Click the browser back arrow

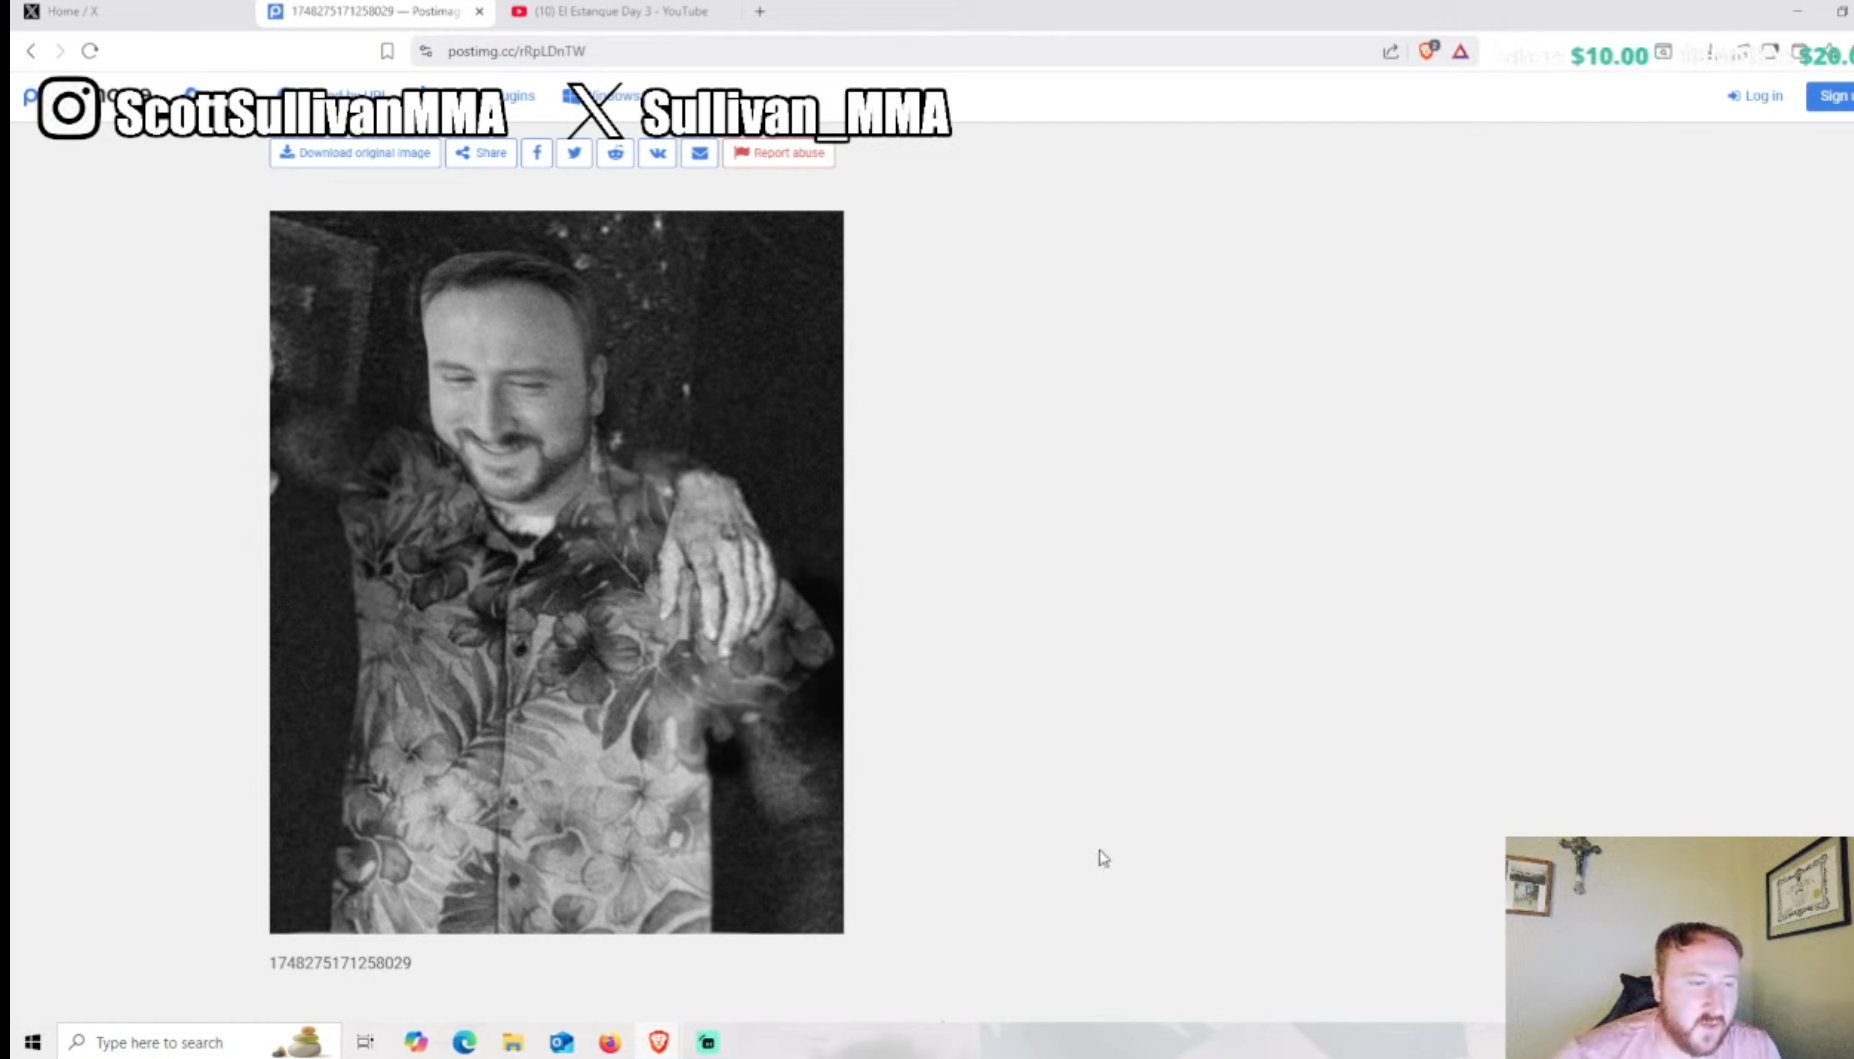click(x=31, y=51)
